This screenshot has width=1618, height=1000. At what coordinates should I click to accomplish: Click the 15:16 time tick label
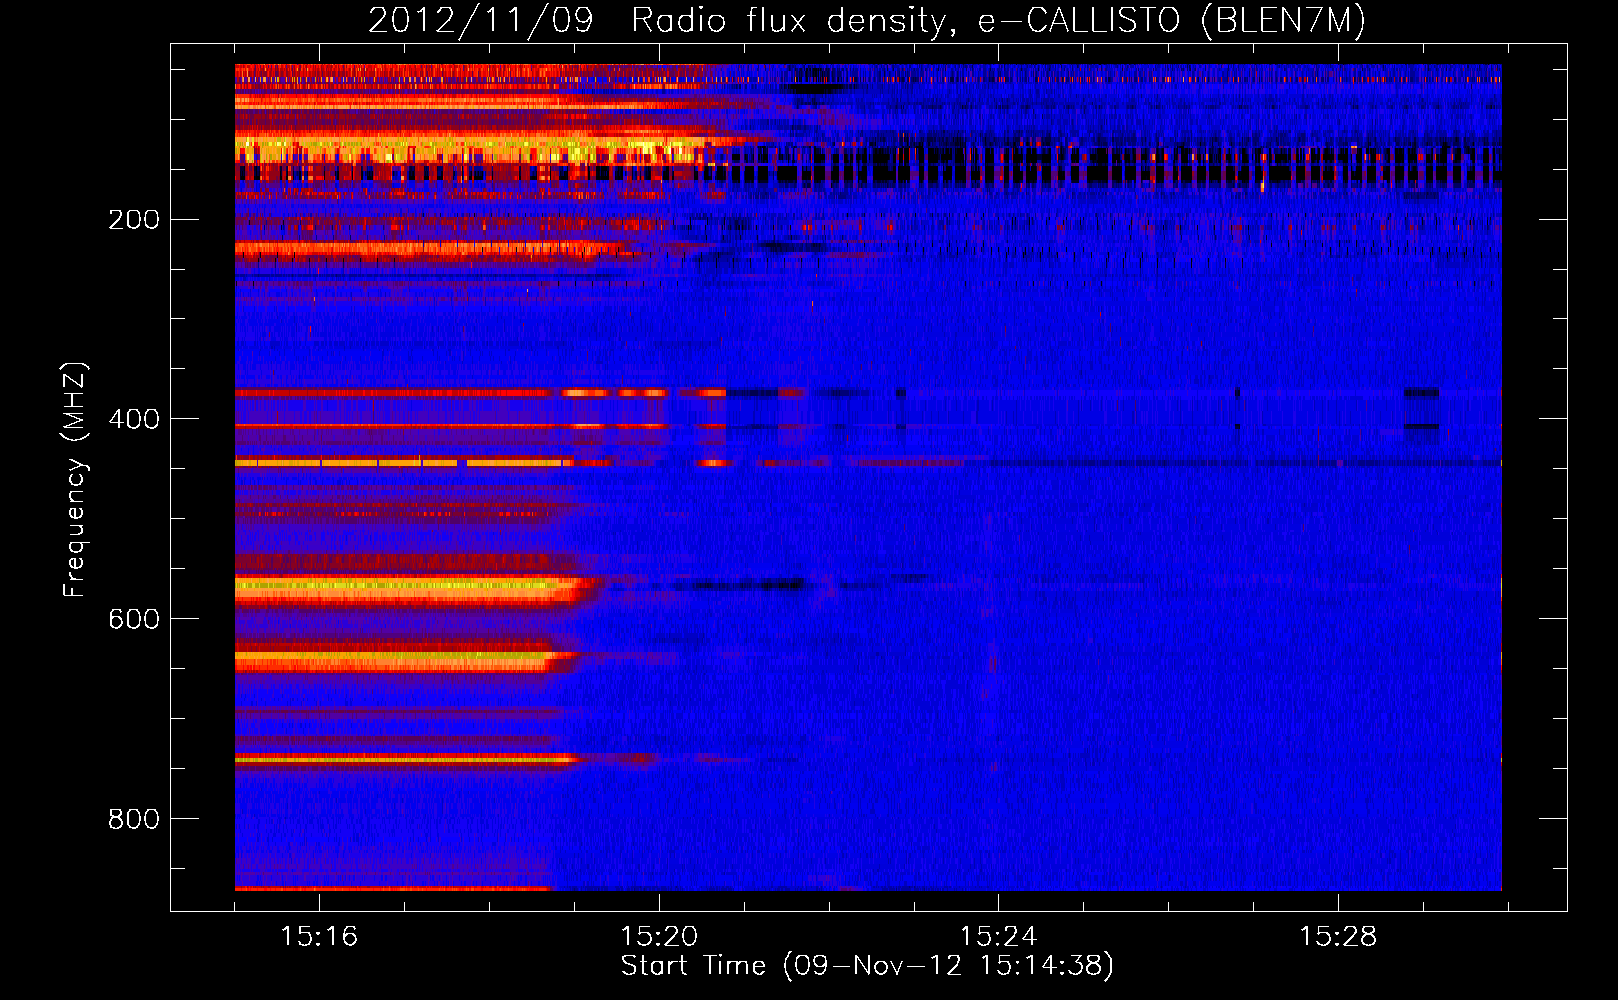pos(319,937)
